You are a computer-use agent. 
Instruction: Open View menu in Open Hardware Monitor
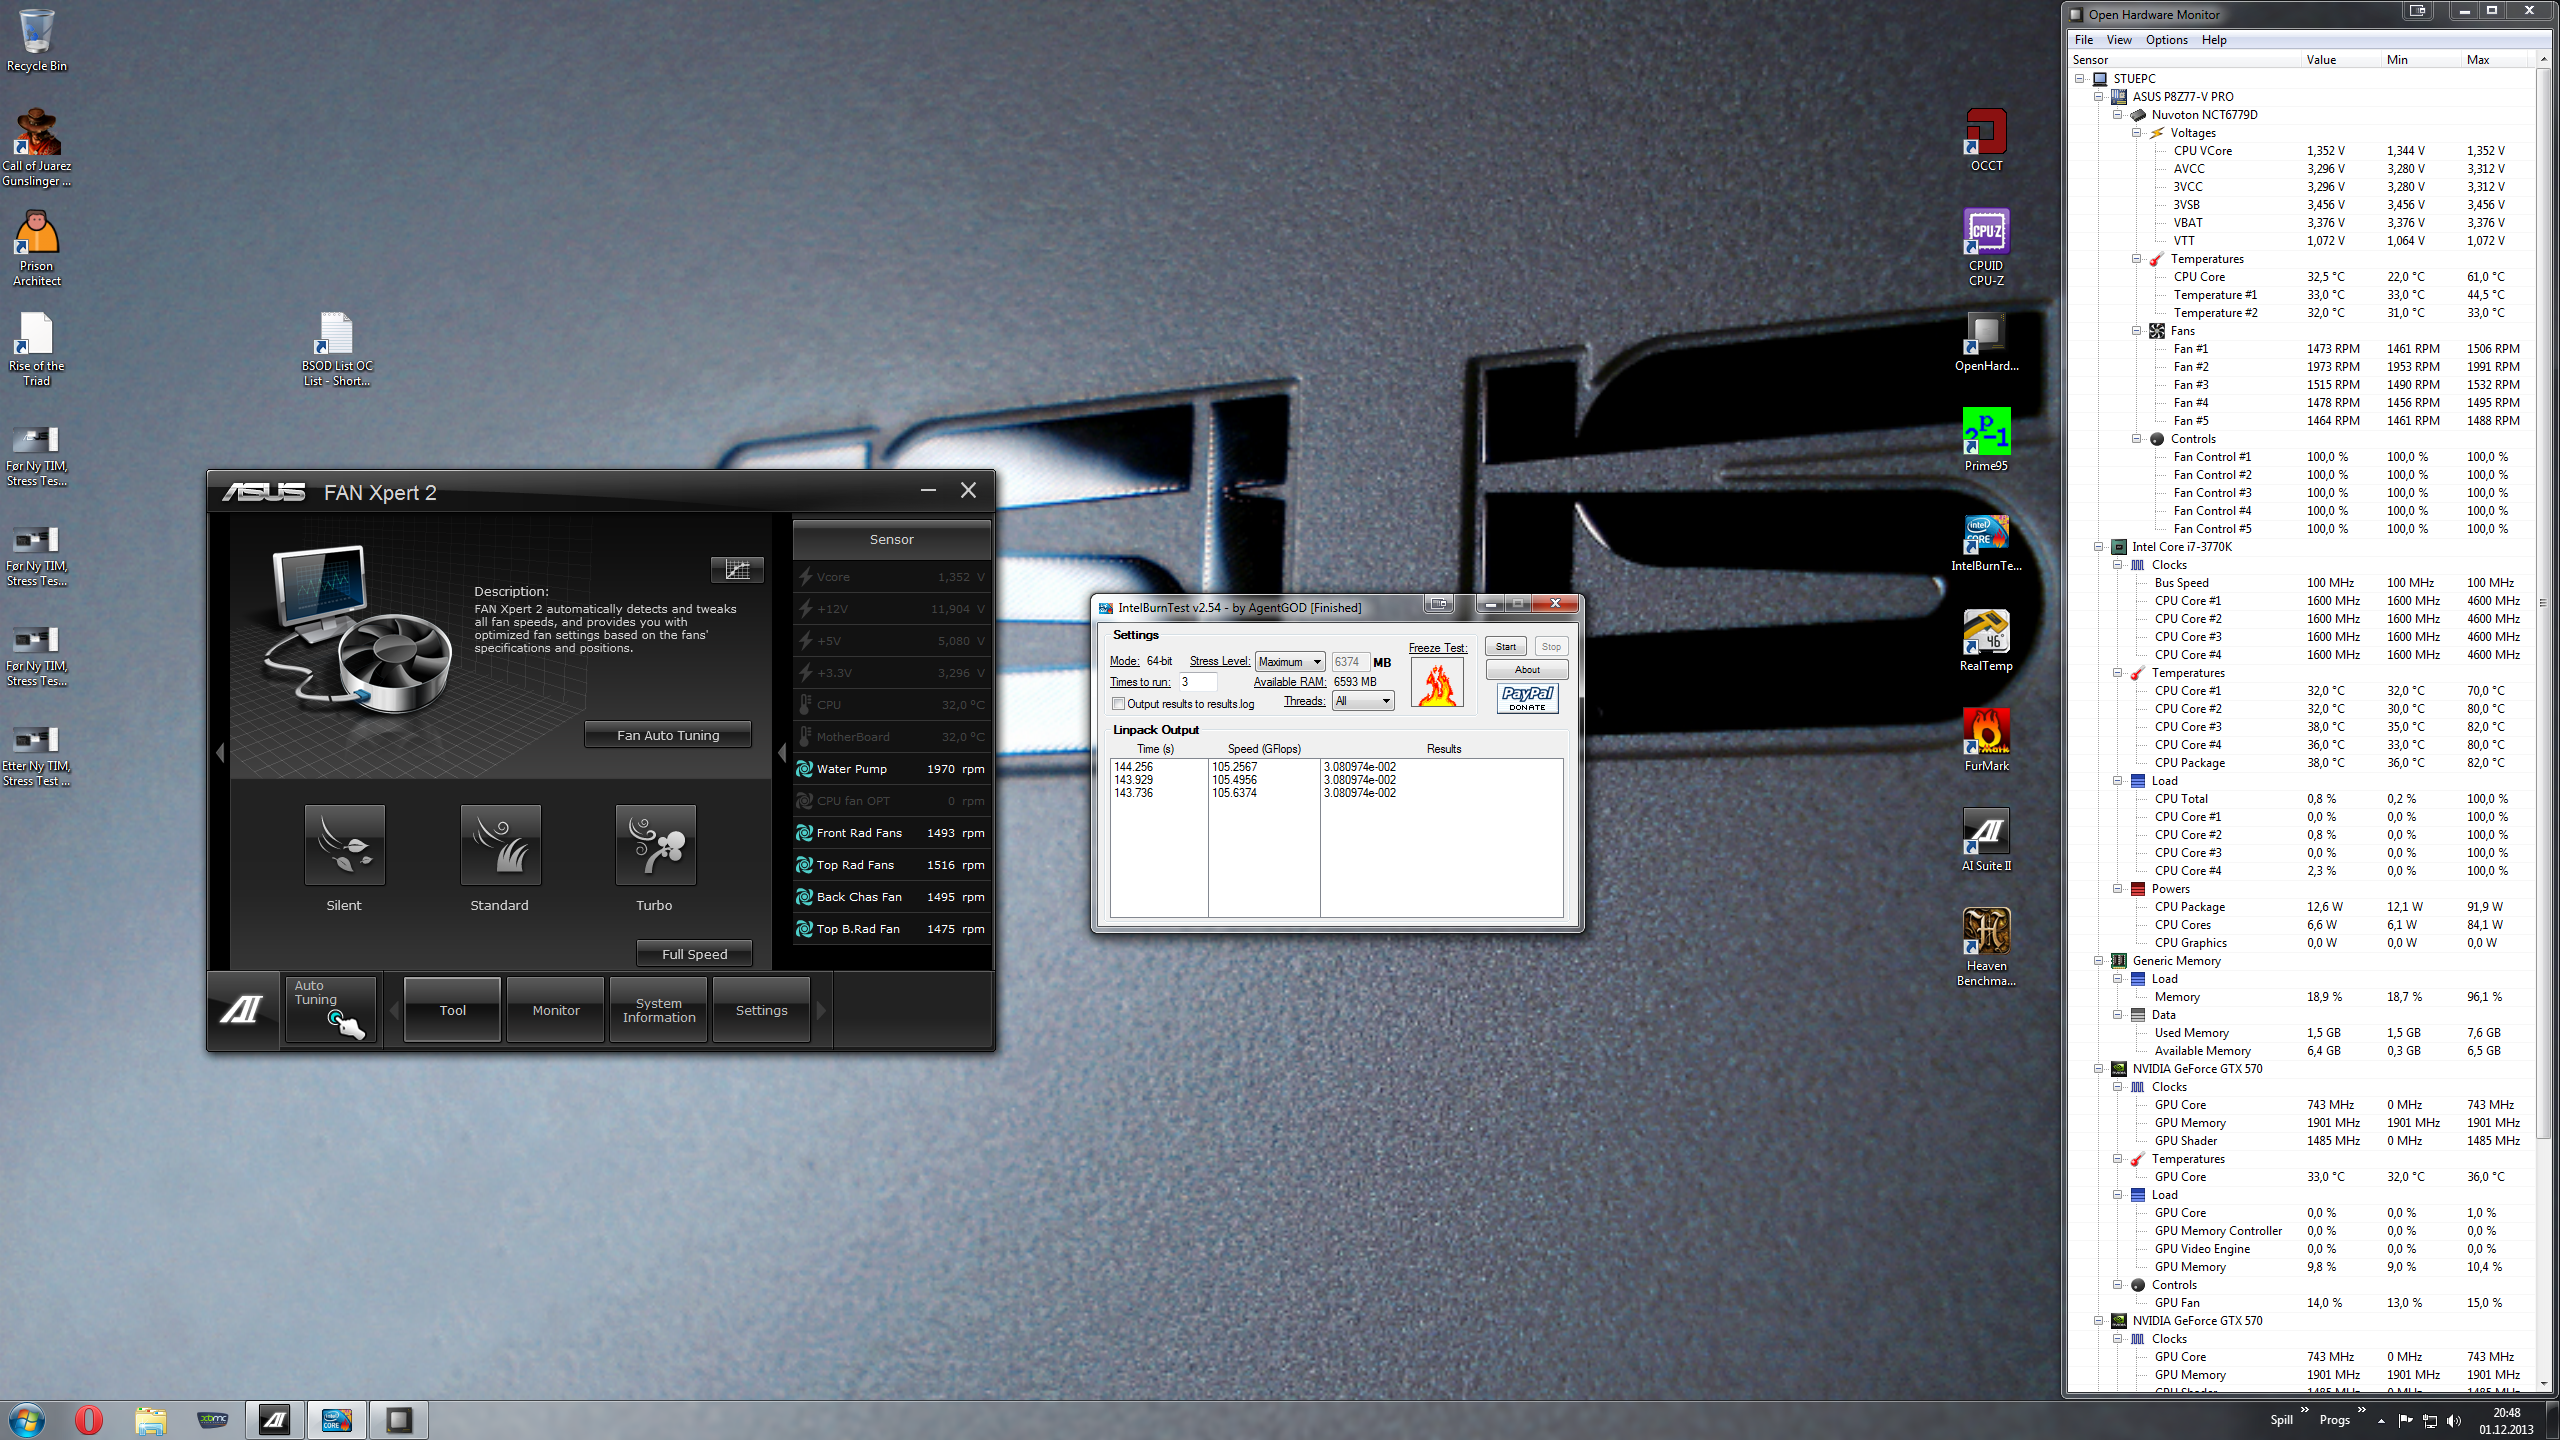[x=2119, y=40]
